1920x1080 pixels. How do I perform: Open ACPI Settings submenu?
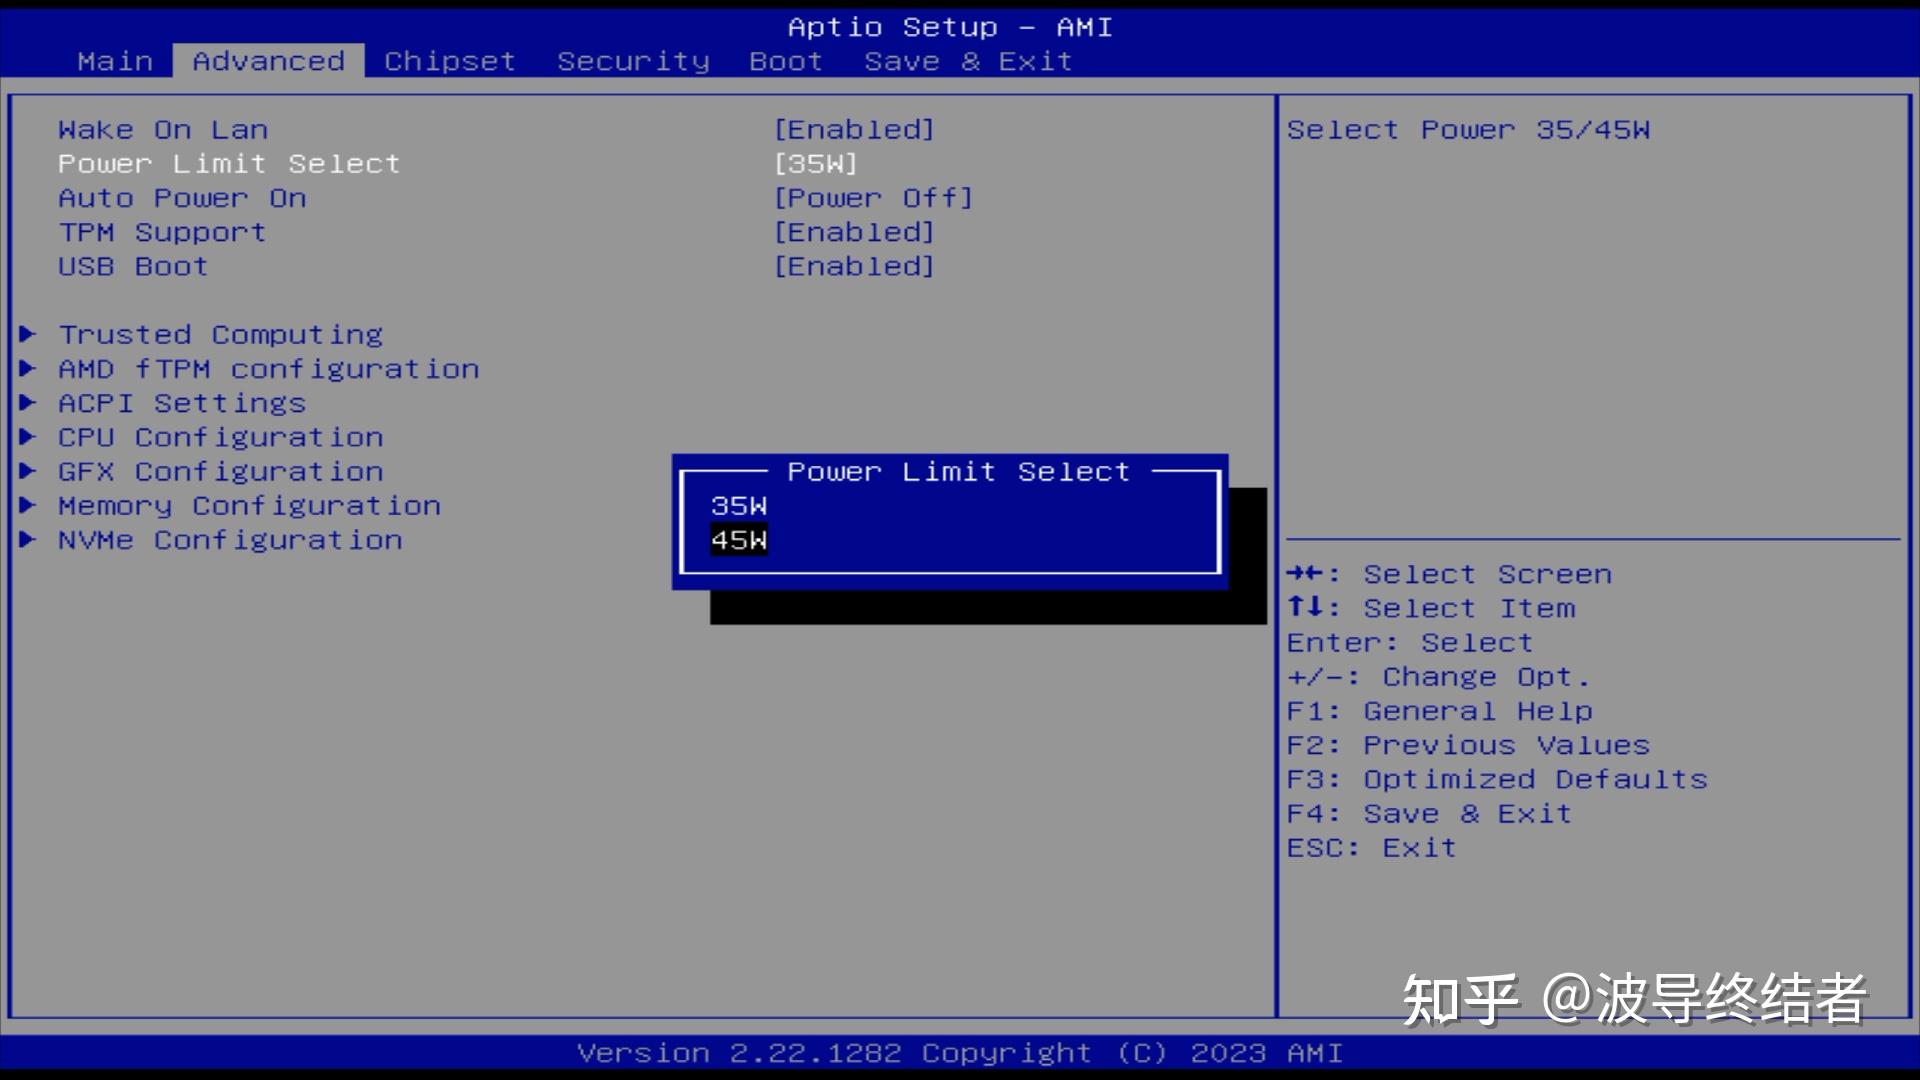pyautogui.click(x=181, y=402)
